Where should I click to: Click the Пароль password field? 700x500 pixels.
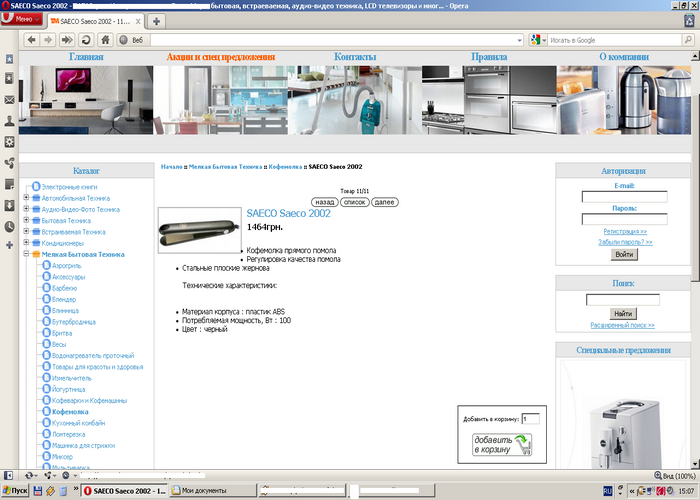pos(624,219)
